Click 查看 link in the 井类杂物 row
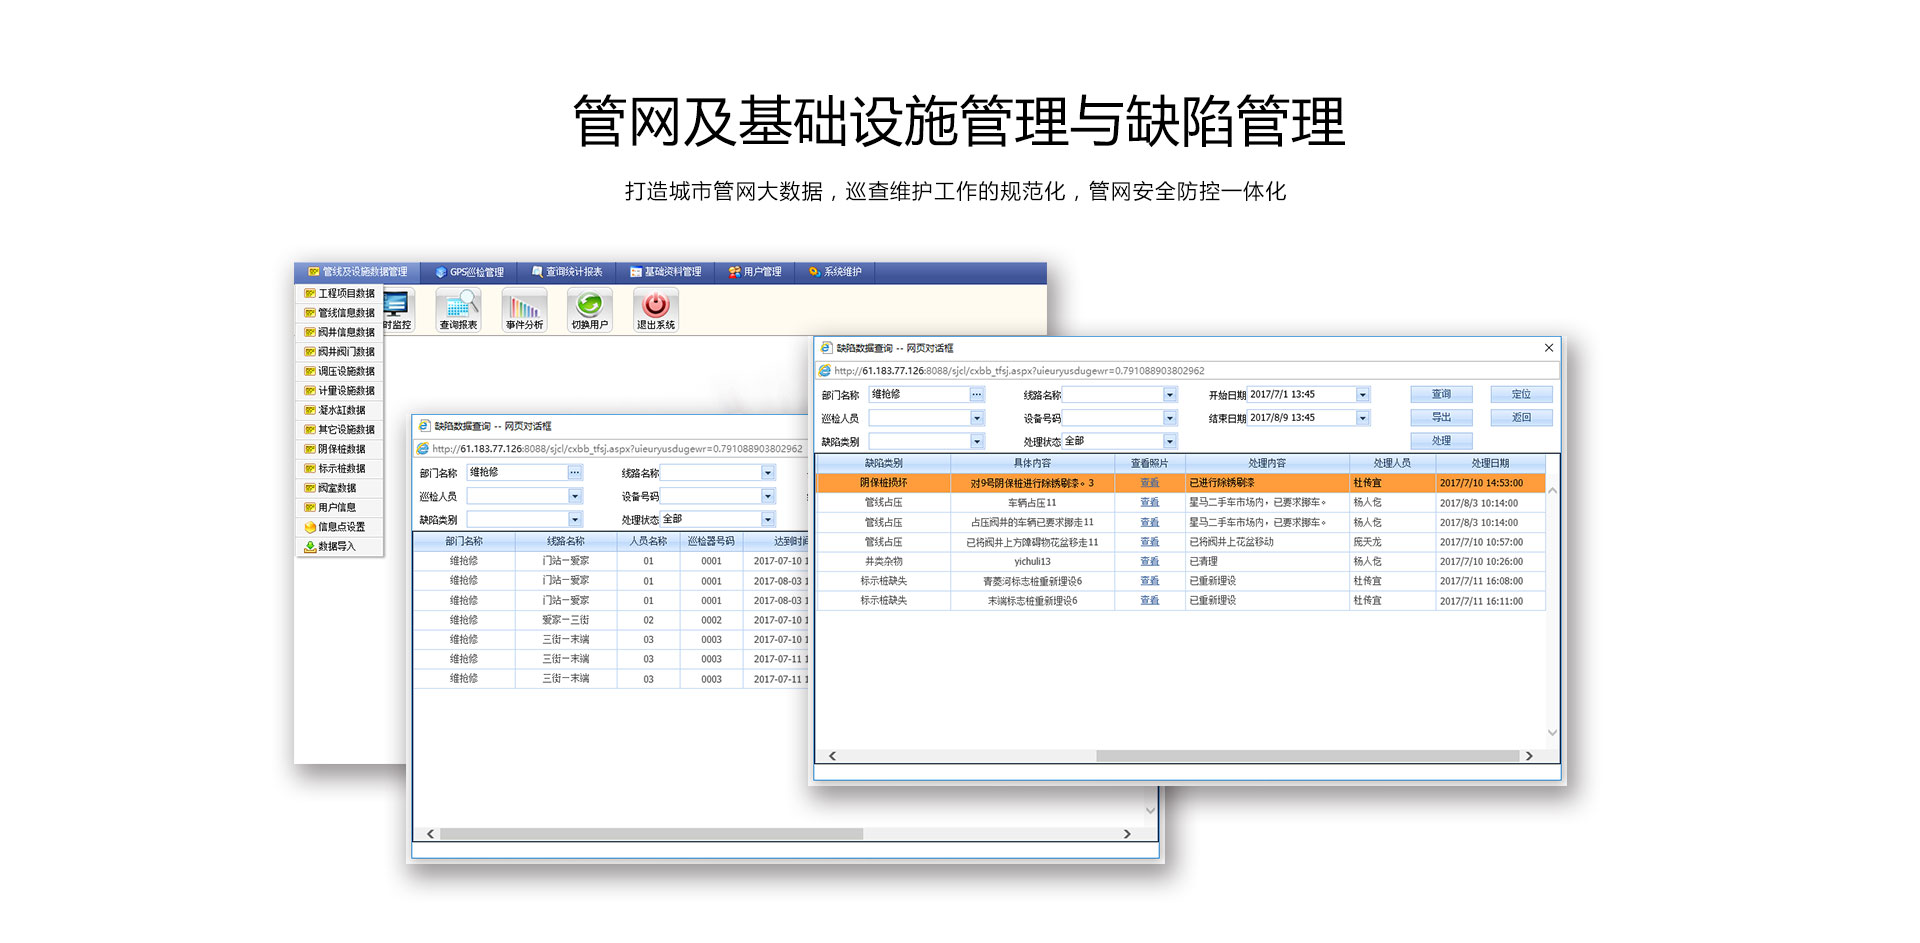 click(x=1149, y=562)
